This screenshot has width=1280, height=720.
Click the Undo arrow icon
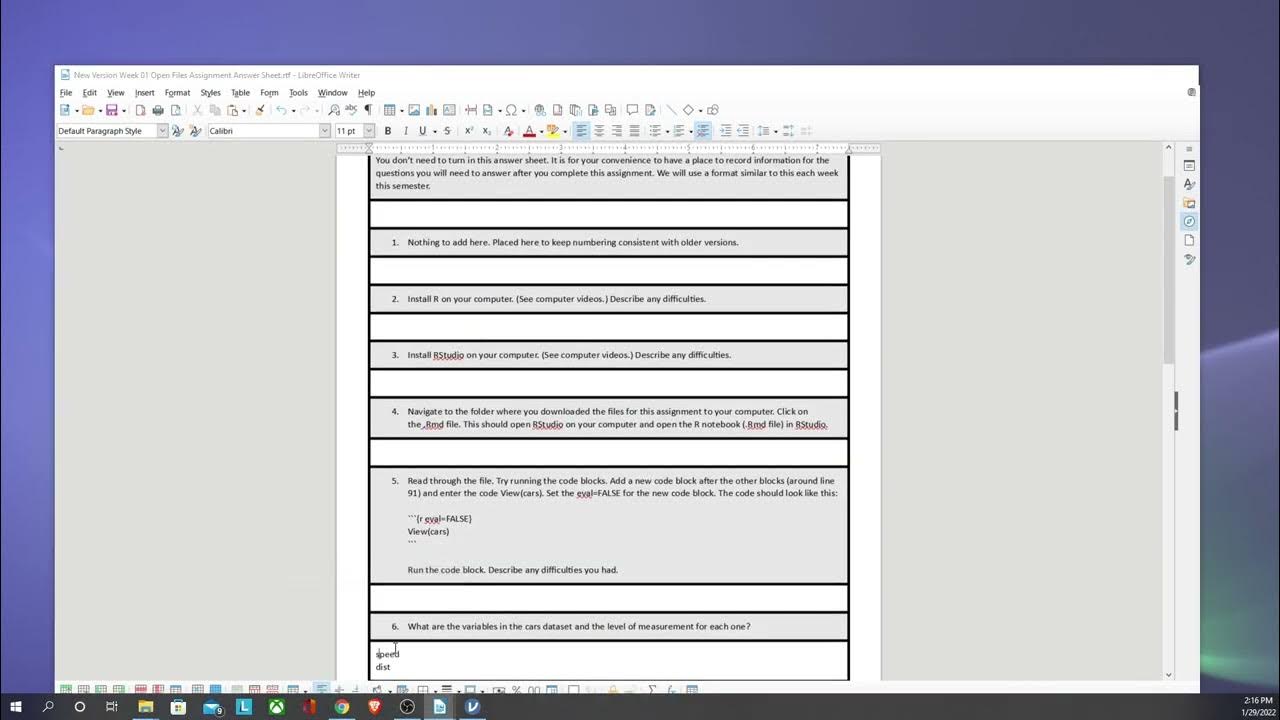281,110
